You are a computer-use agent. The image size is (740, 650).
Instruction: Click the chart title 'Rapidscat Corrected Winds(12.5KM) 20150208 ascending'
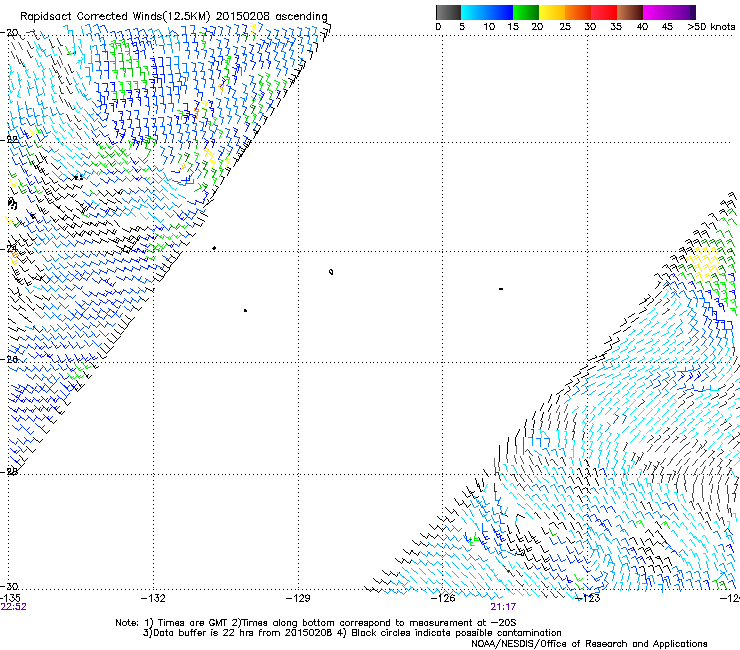(x=174, y=16)
